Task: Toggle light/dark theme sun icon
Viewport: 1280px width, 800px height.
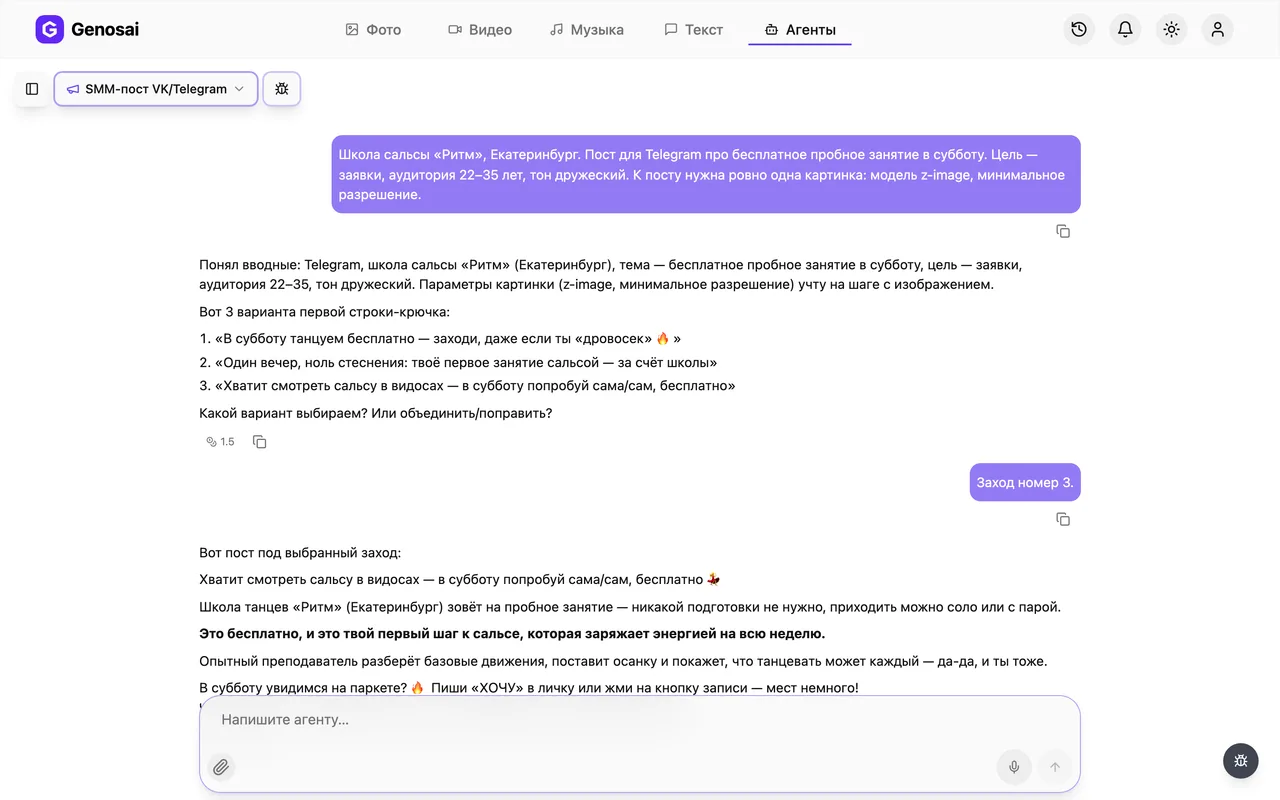Action: tap(1171, 30)
